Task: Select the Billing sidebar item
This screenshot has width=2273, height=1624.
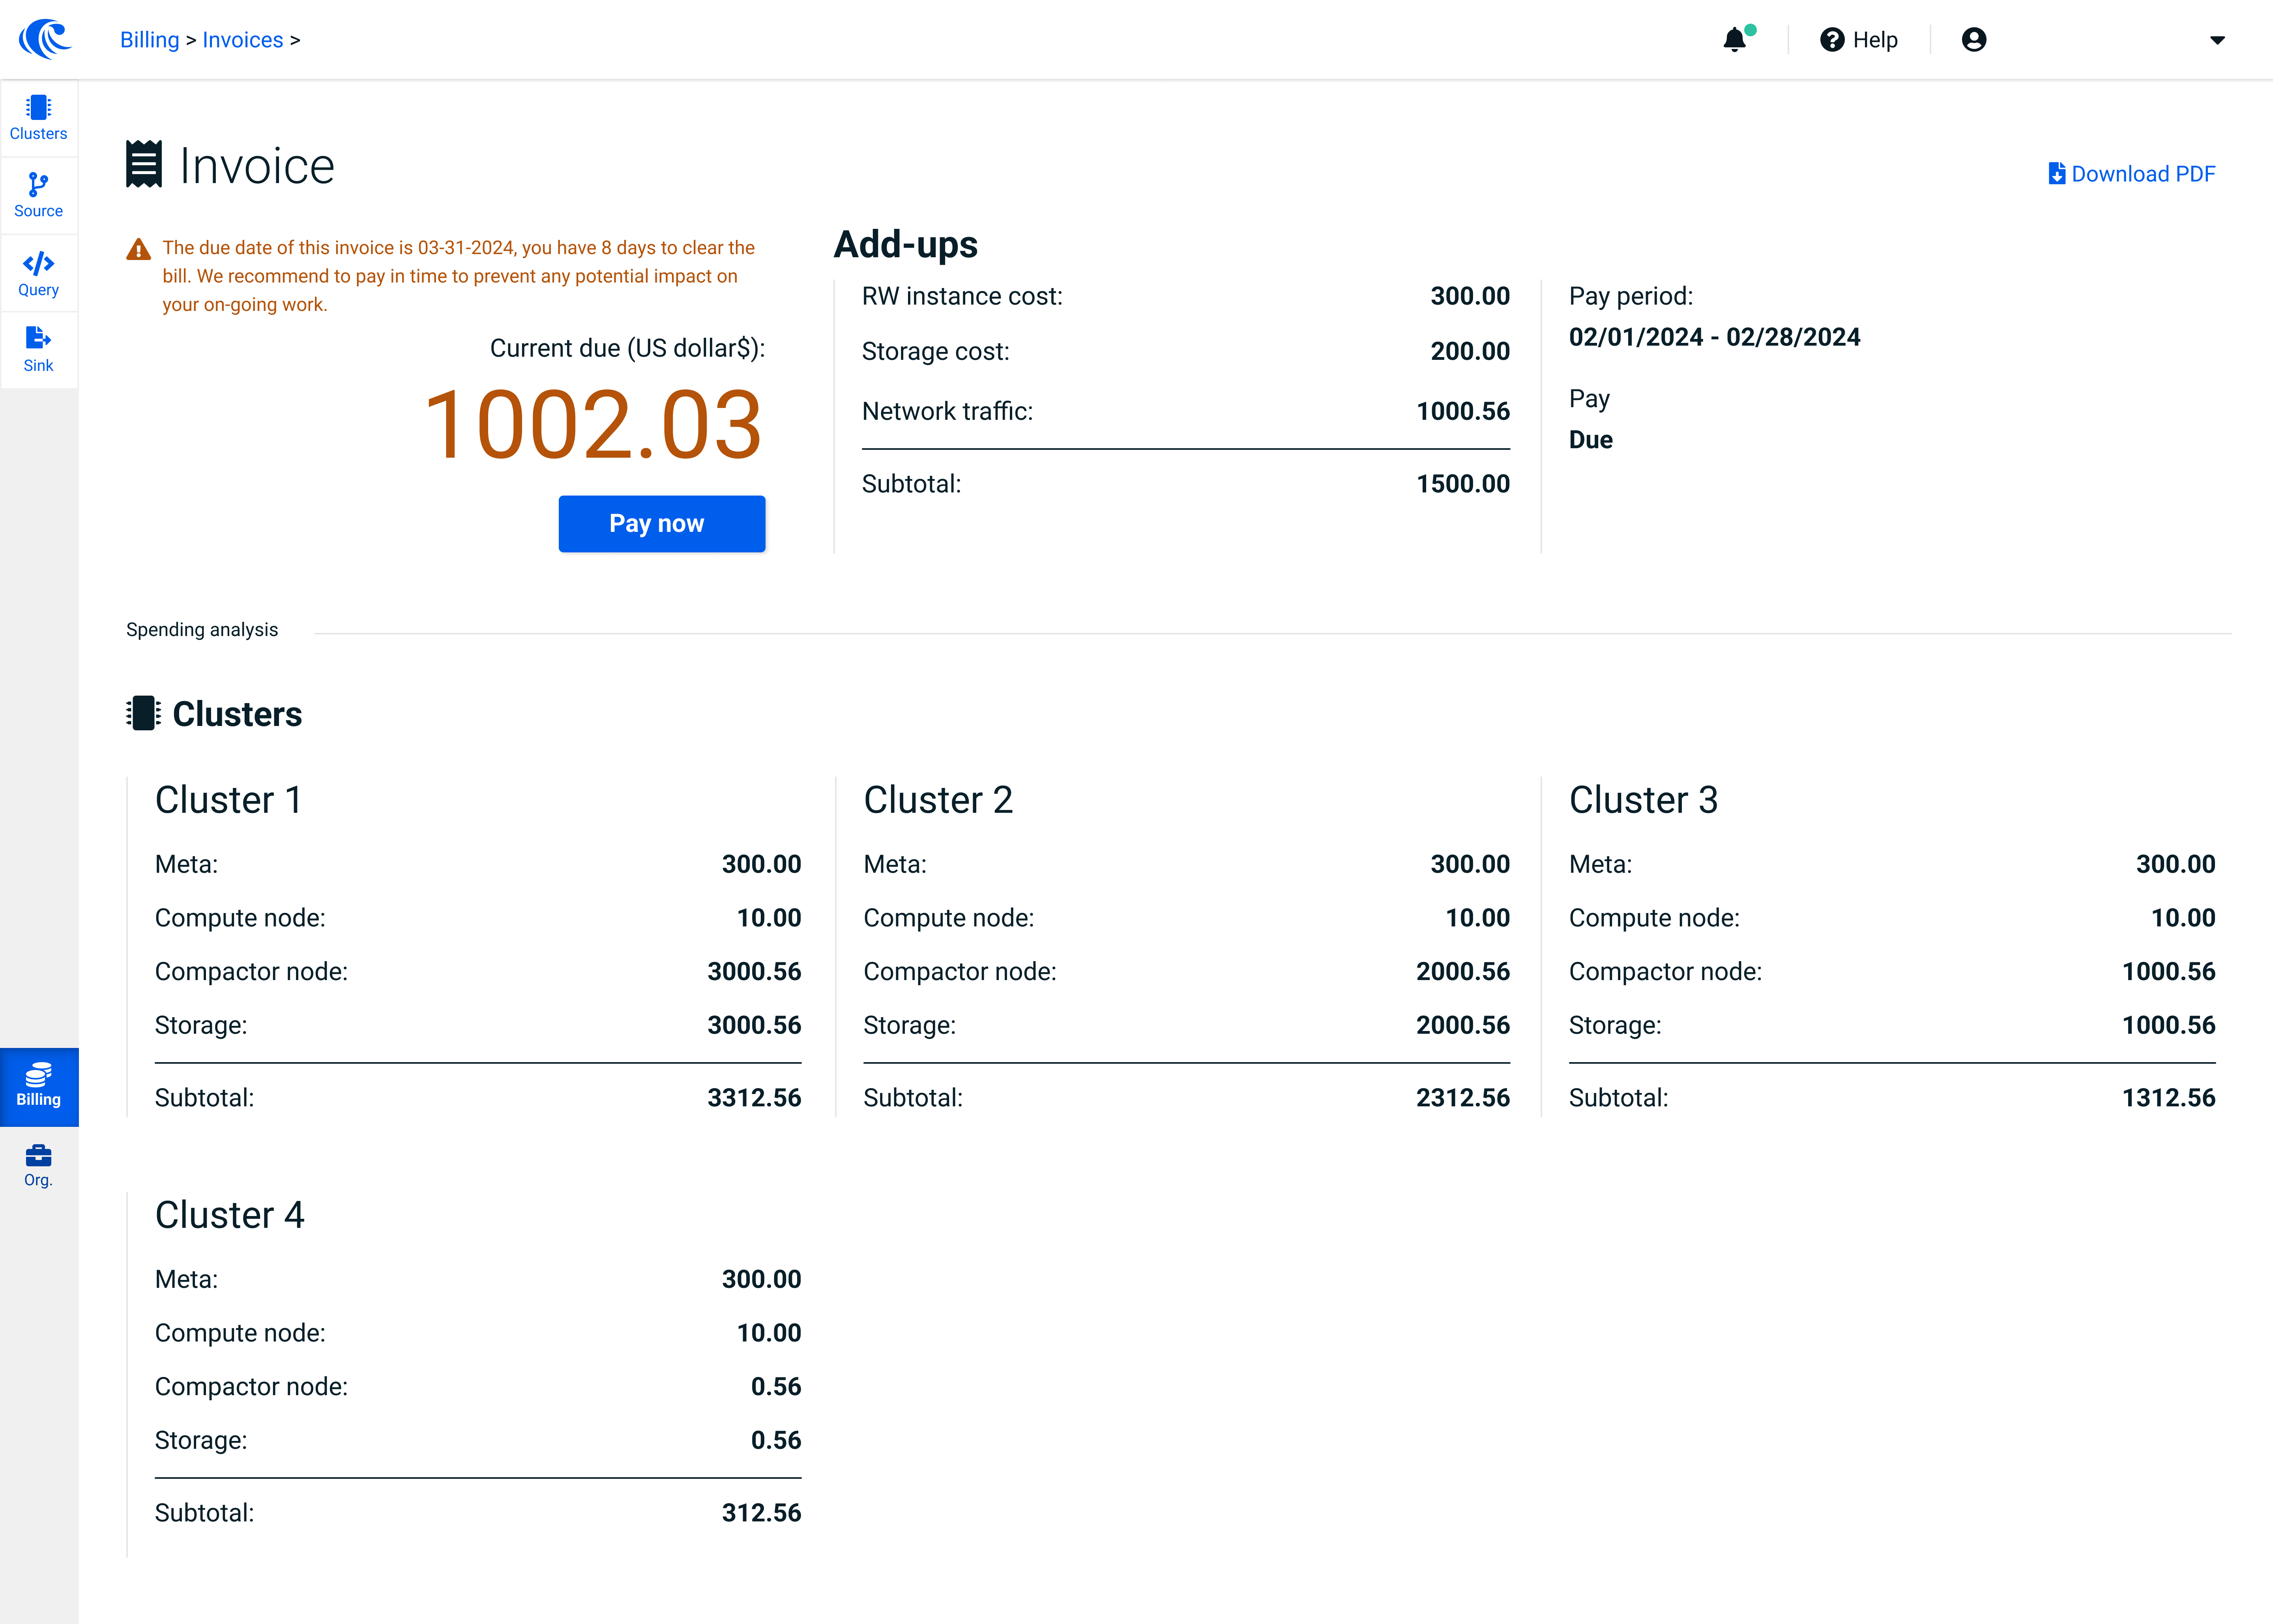Action: tap(38, 1086)
